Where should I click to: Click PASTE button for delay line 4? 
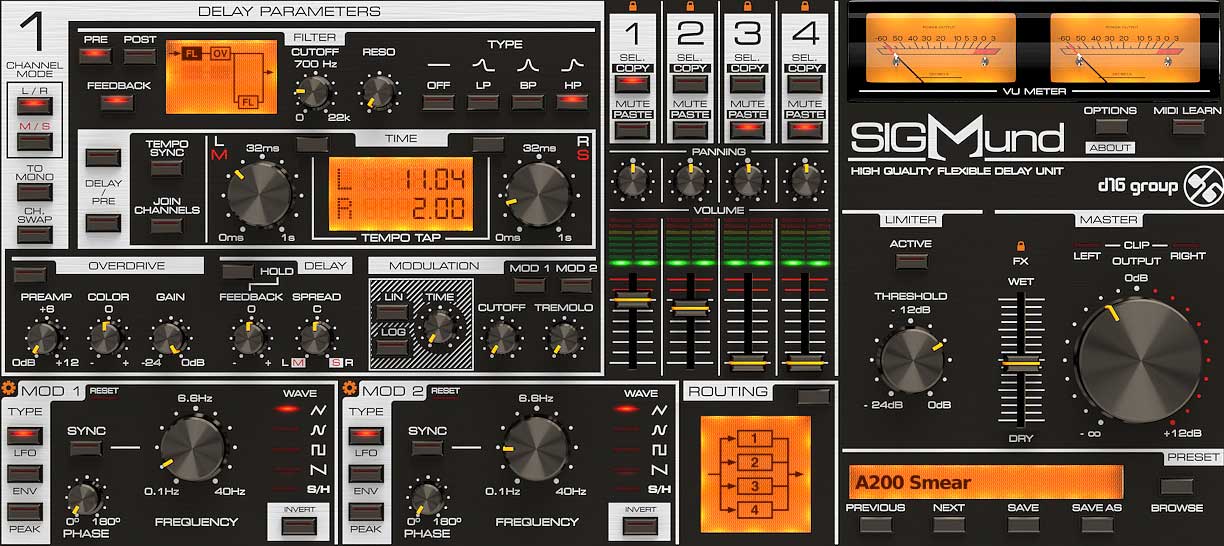tap(805, 114)
